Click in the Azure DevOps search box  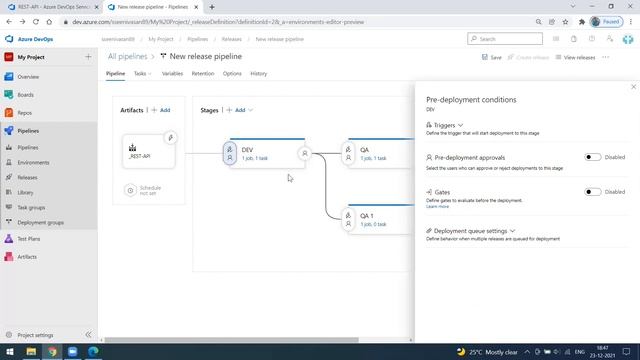[x=505, y=39]
